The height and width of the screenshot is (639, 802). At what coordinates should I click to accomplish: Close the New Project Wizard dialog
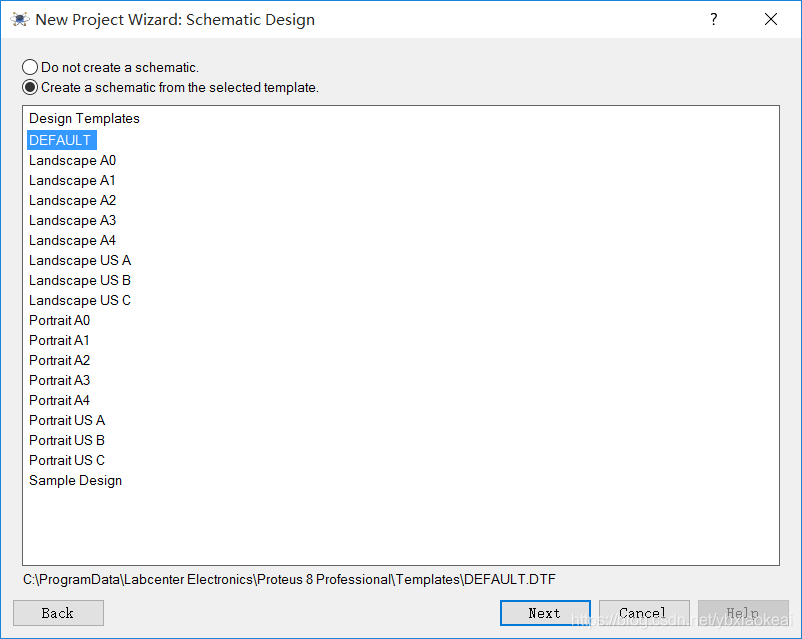coord(771,19)
